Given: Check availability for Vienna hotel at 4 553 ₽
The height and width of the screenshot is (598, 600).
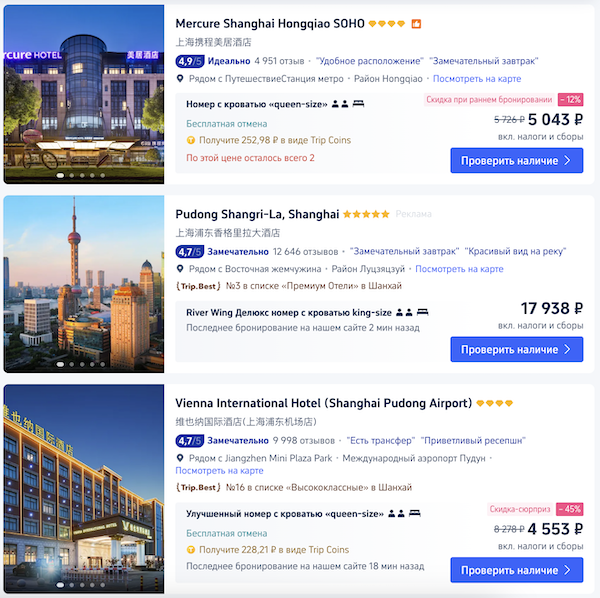Looking at the screenshot, I should tap(517, 570).
